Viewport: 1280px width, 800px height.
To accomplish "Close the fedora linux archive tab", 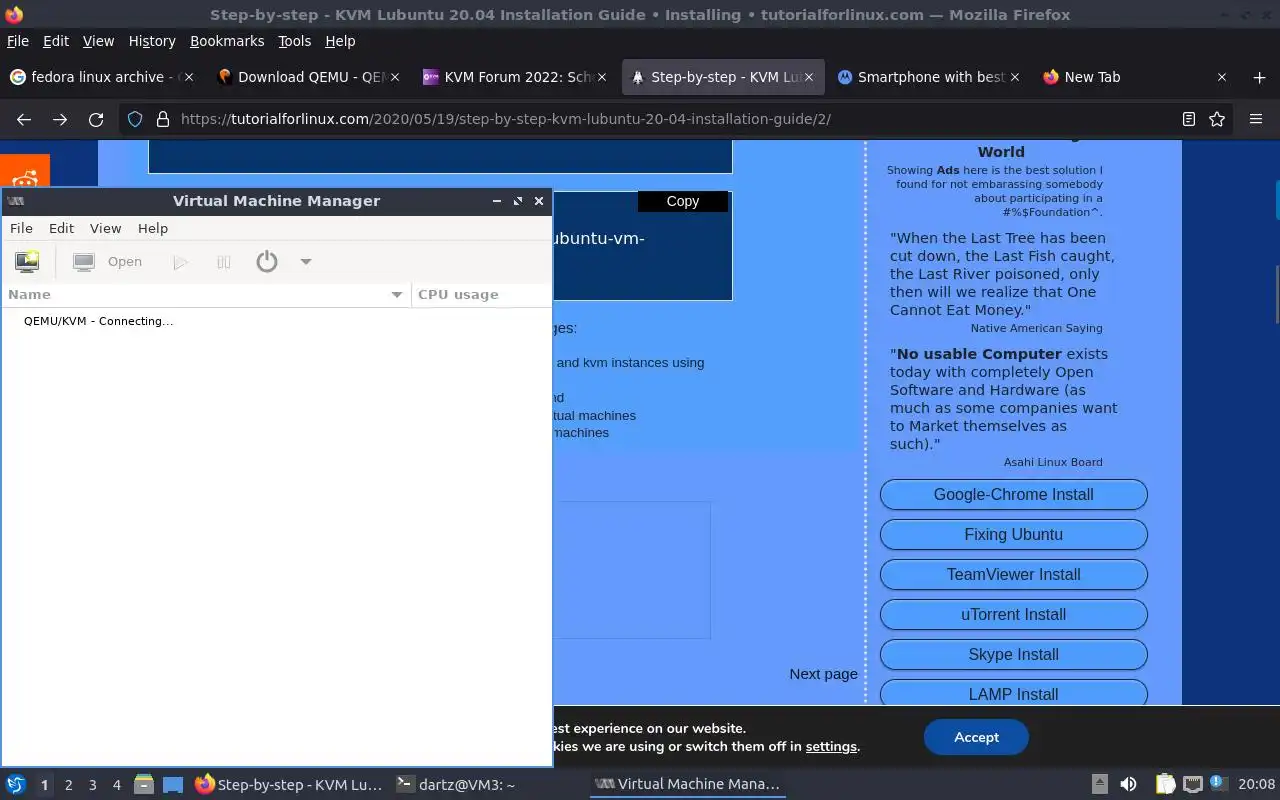I will click(x=188, y=77).
